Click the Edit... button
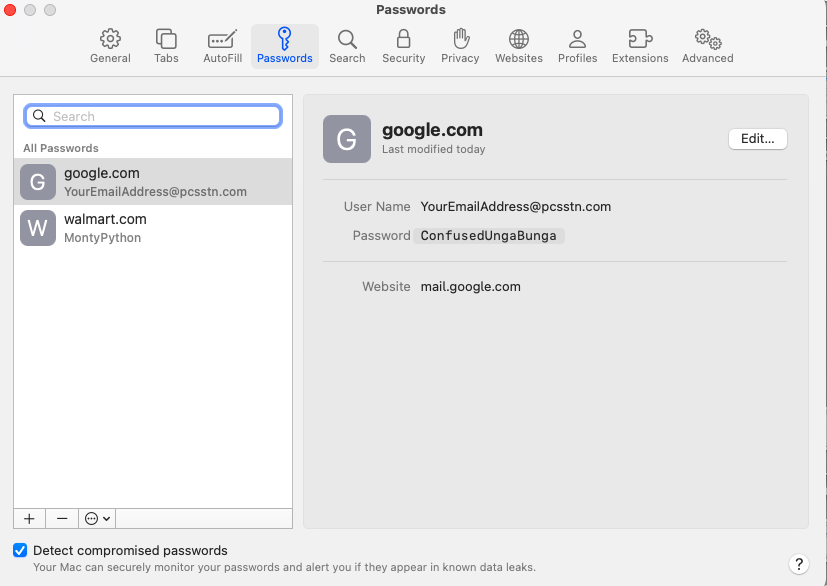827x586 pixels. click(757, 139)
